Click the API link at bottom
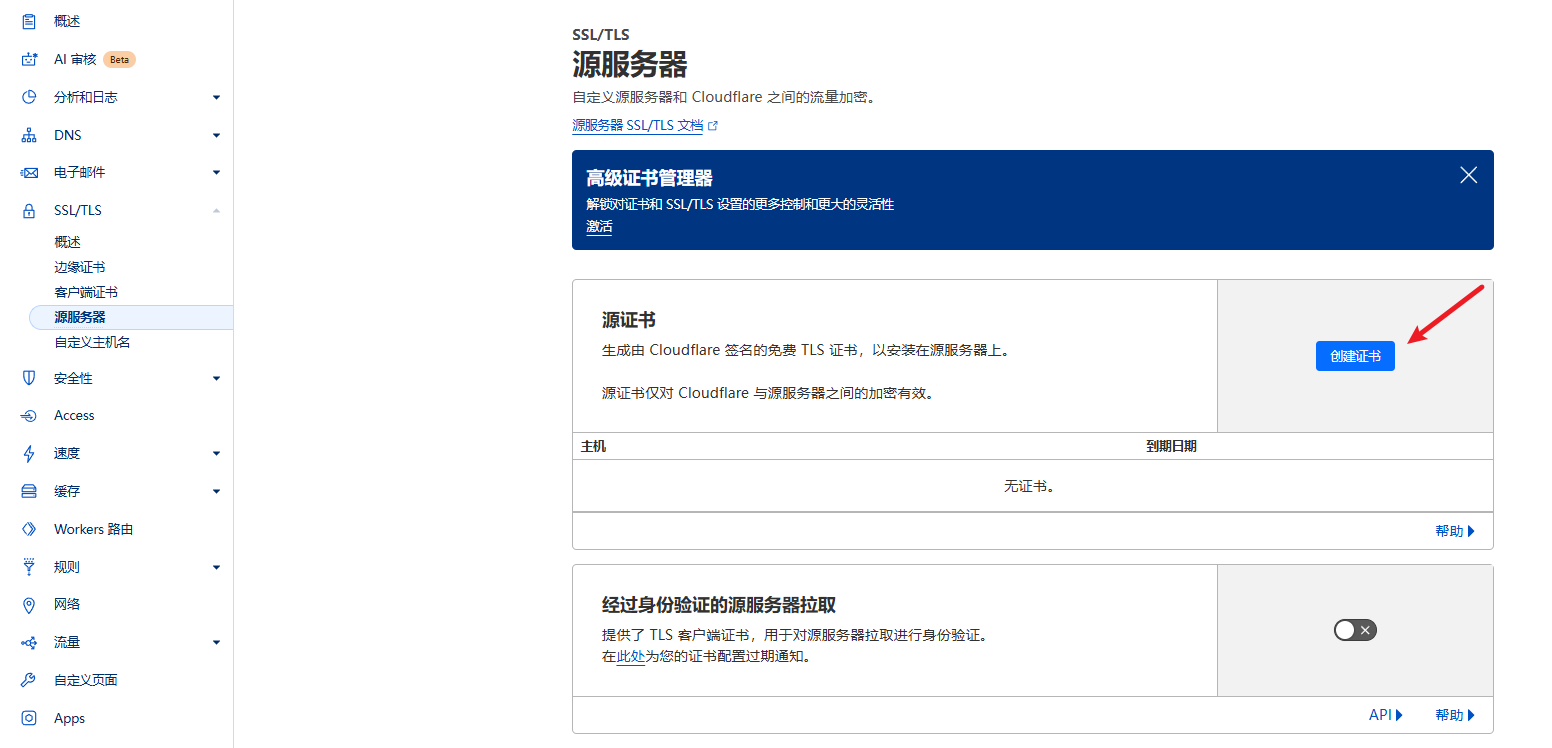Image resolution: width=1552 pixels, height=748 pixels. pos(1386,715)
